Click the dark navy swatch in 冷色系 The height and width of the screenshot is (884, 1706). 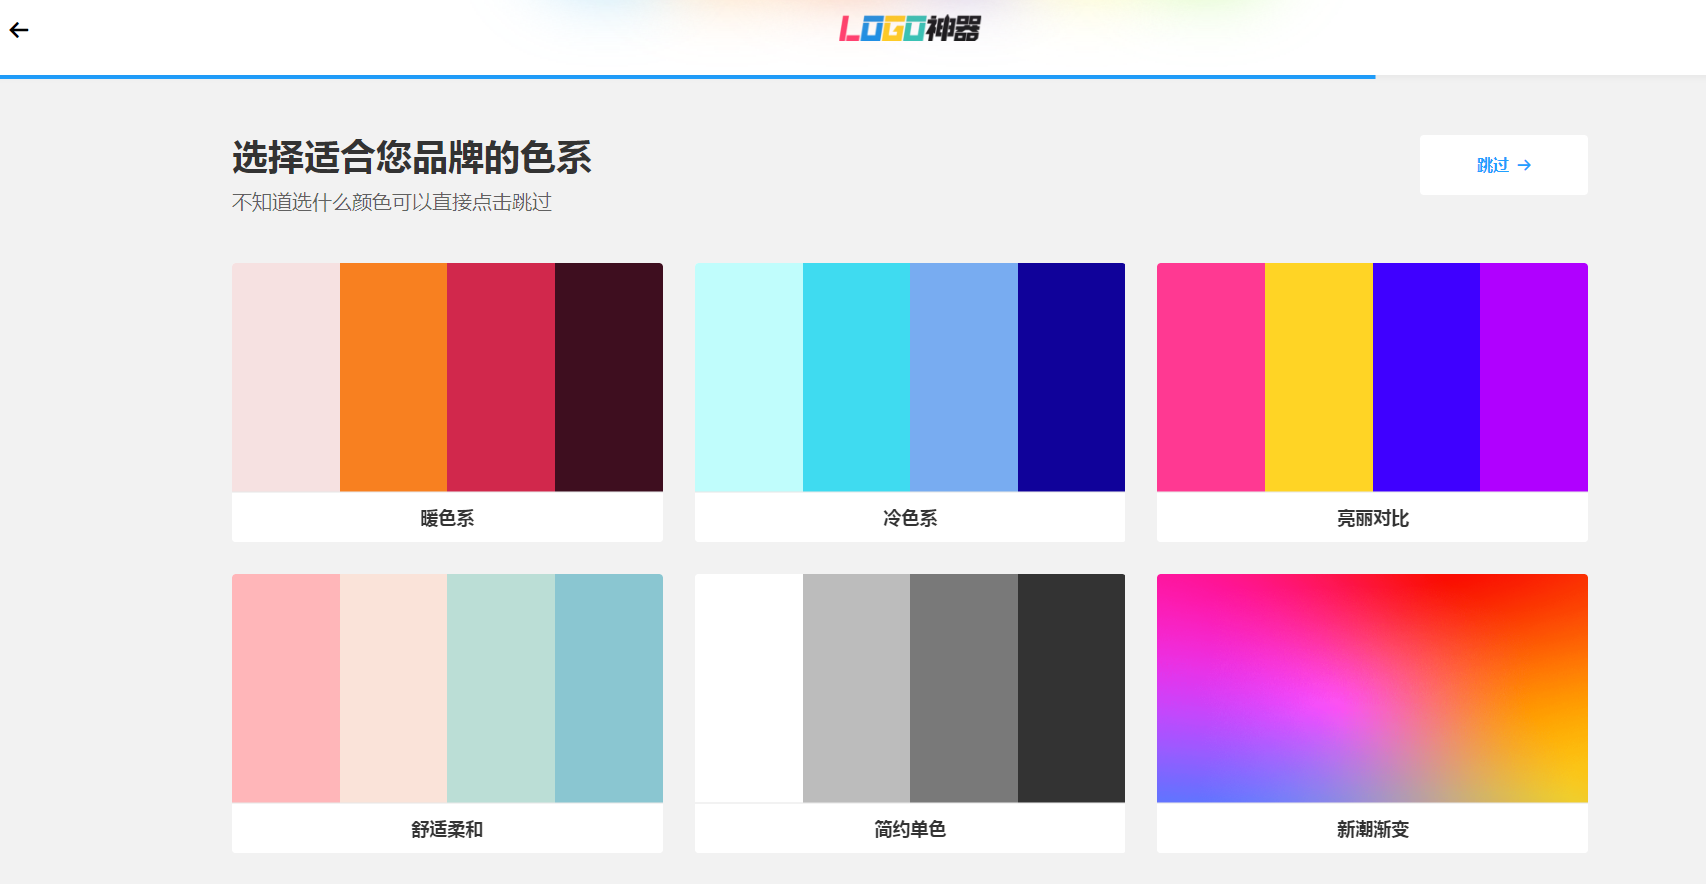[1071, 377]
